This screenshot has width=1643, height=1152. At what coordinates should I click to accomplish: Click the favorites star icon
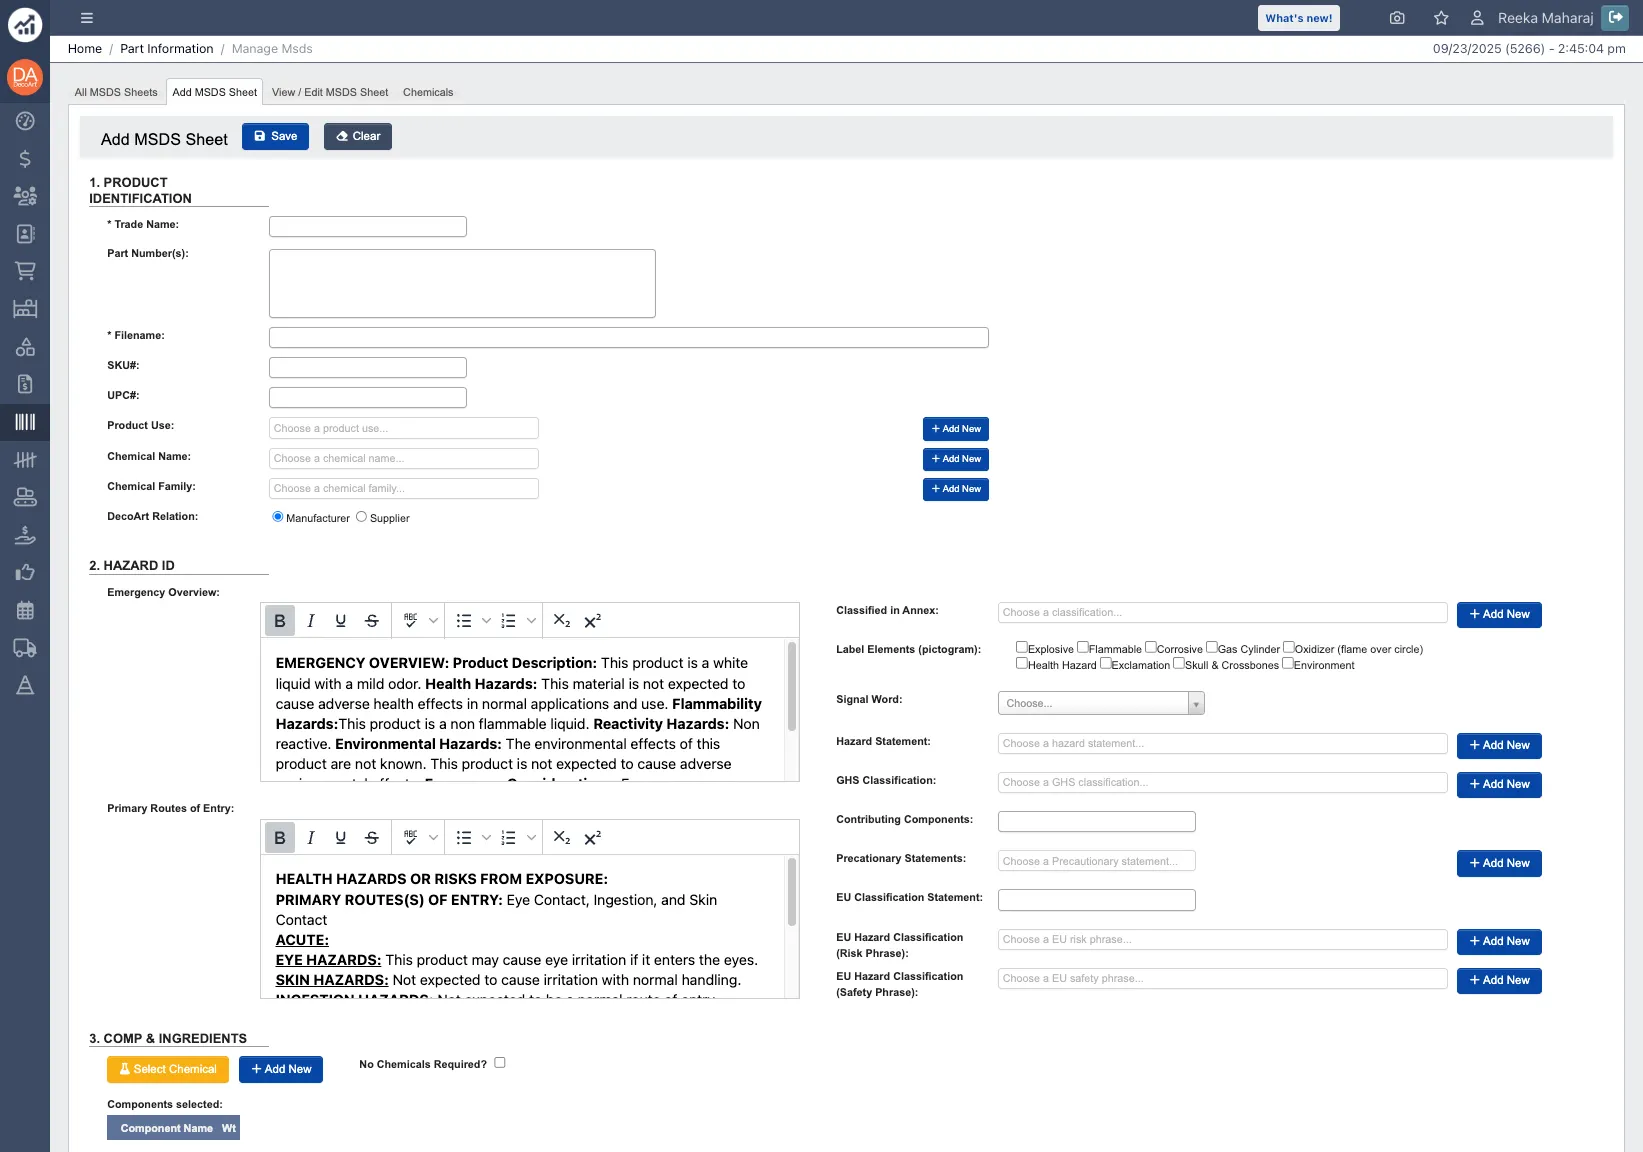(1441, 18)
